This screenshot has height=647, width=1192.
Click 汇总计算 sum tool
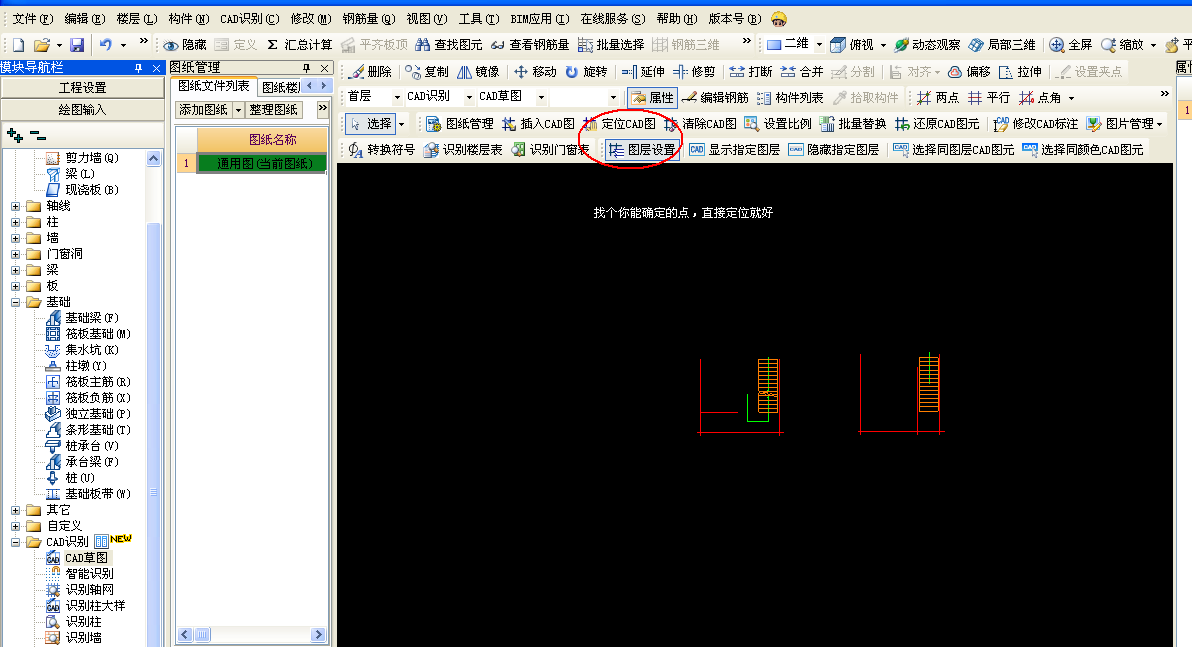click(x=300, y=45)
